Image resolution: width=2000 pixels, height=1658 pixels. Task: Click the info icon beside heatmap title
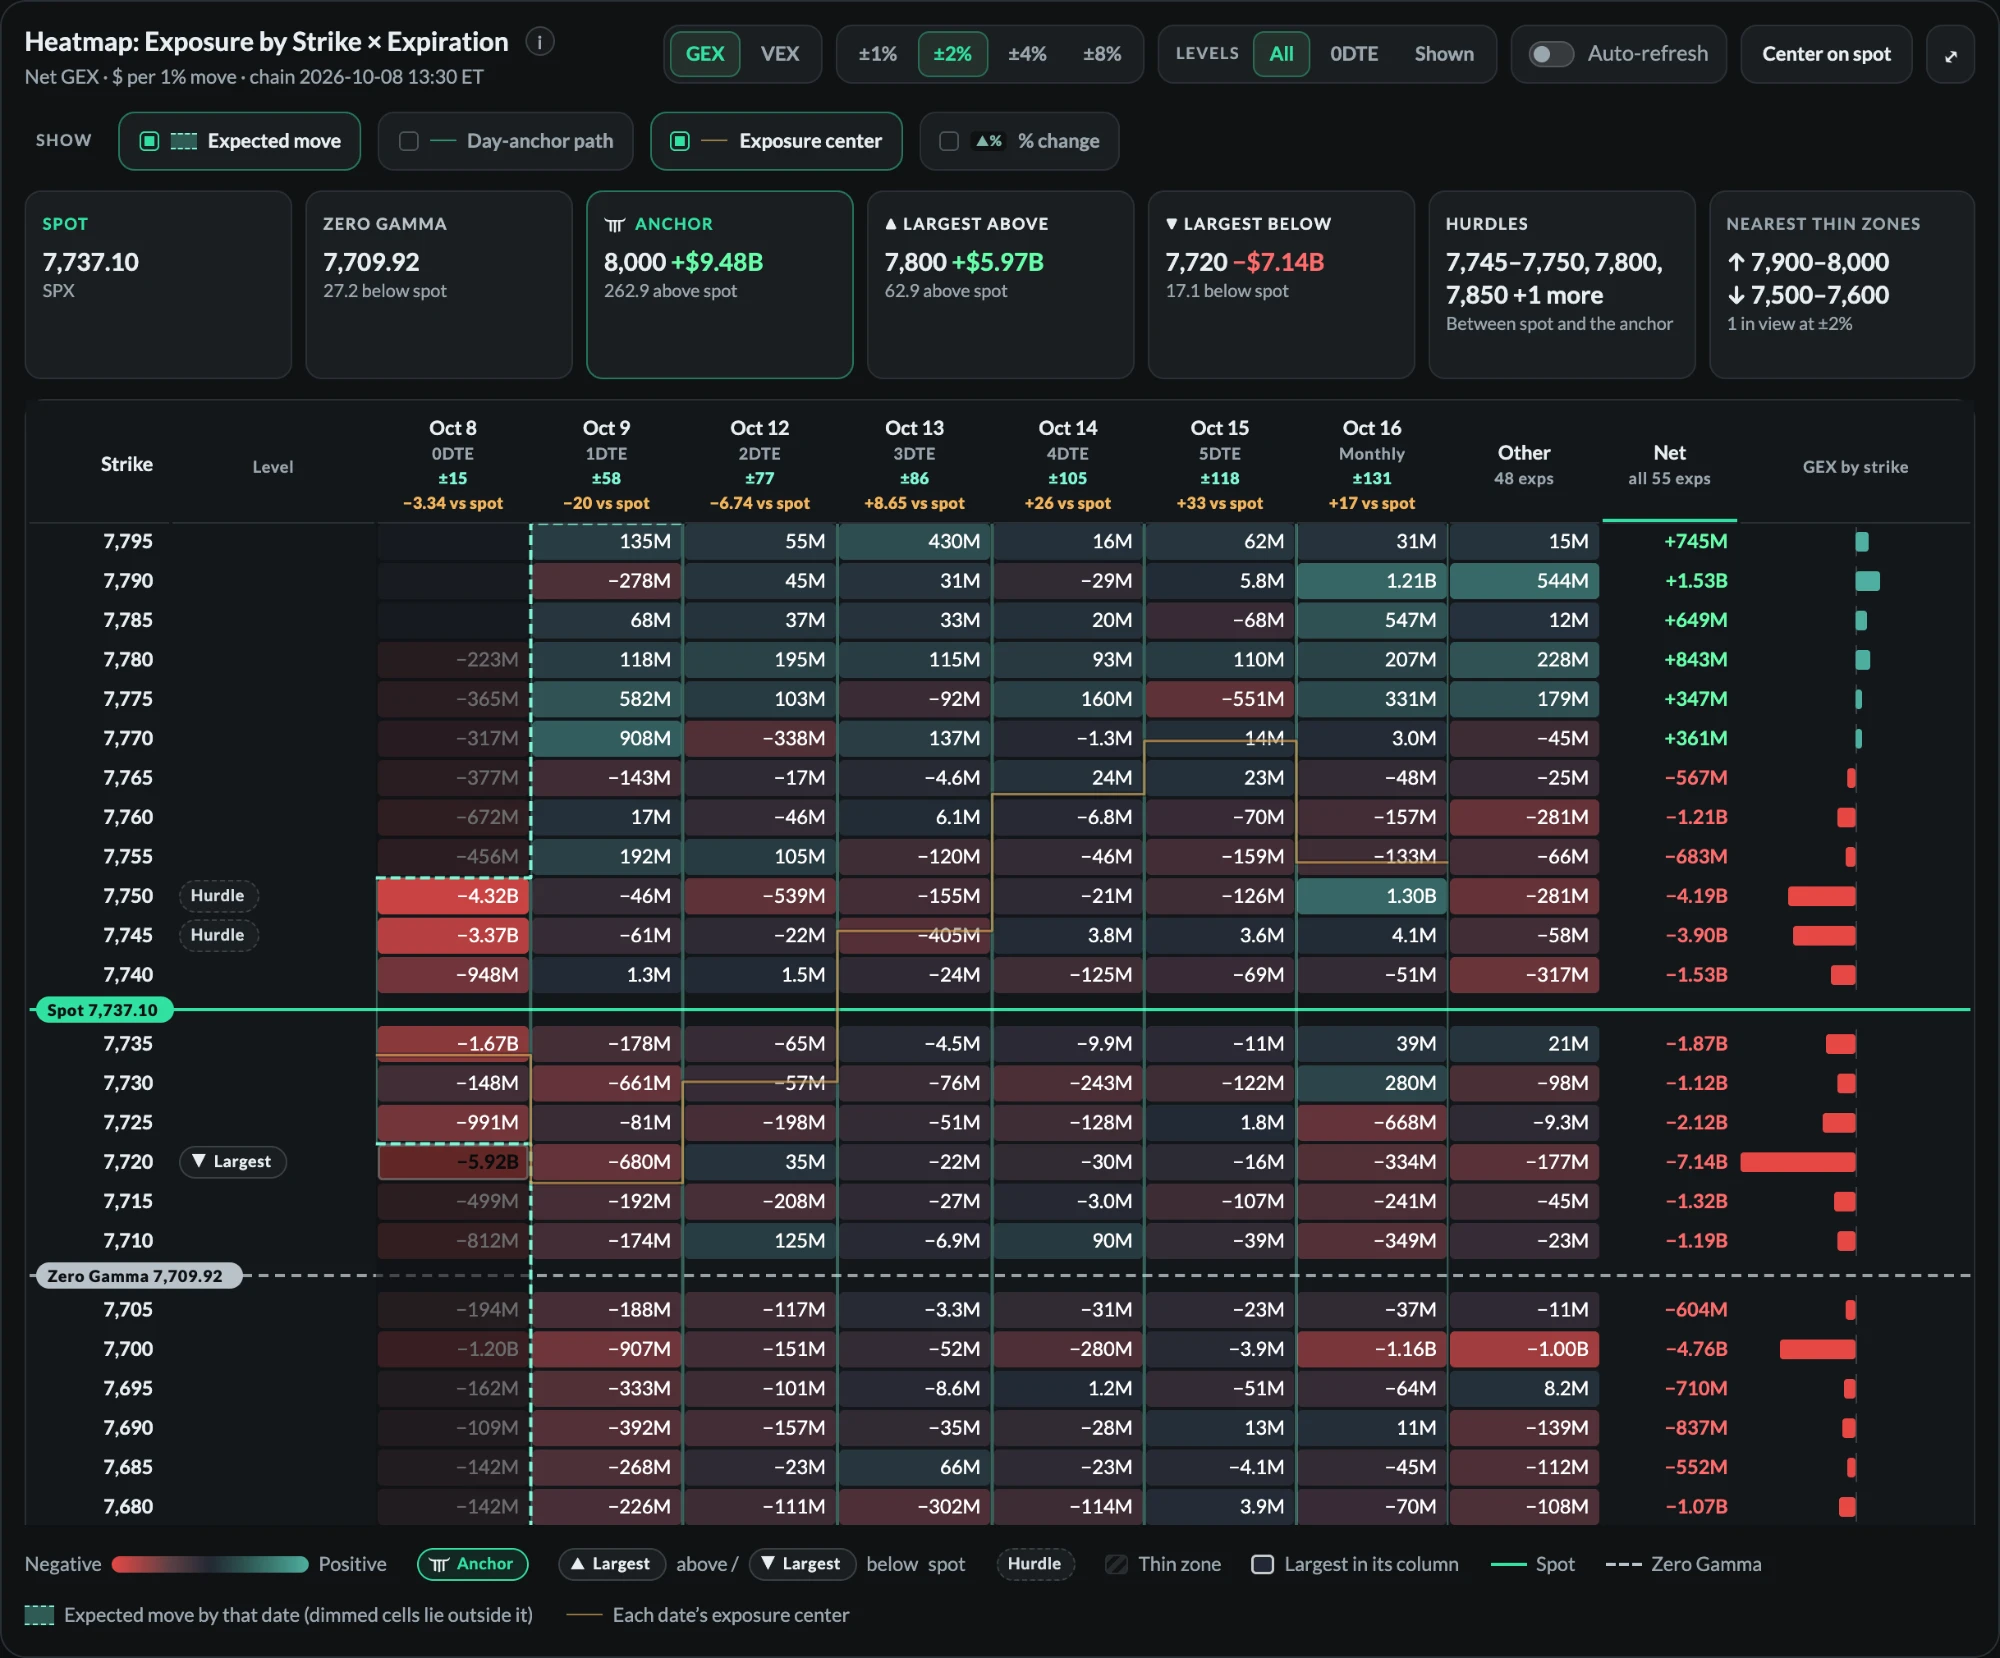click(540, 42)
